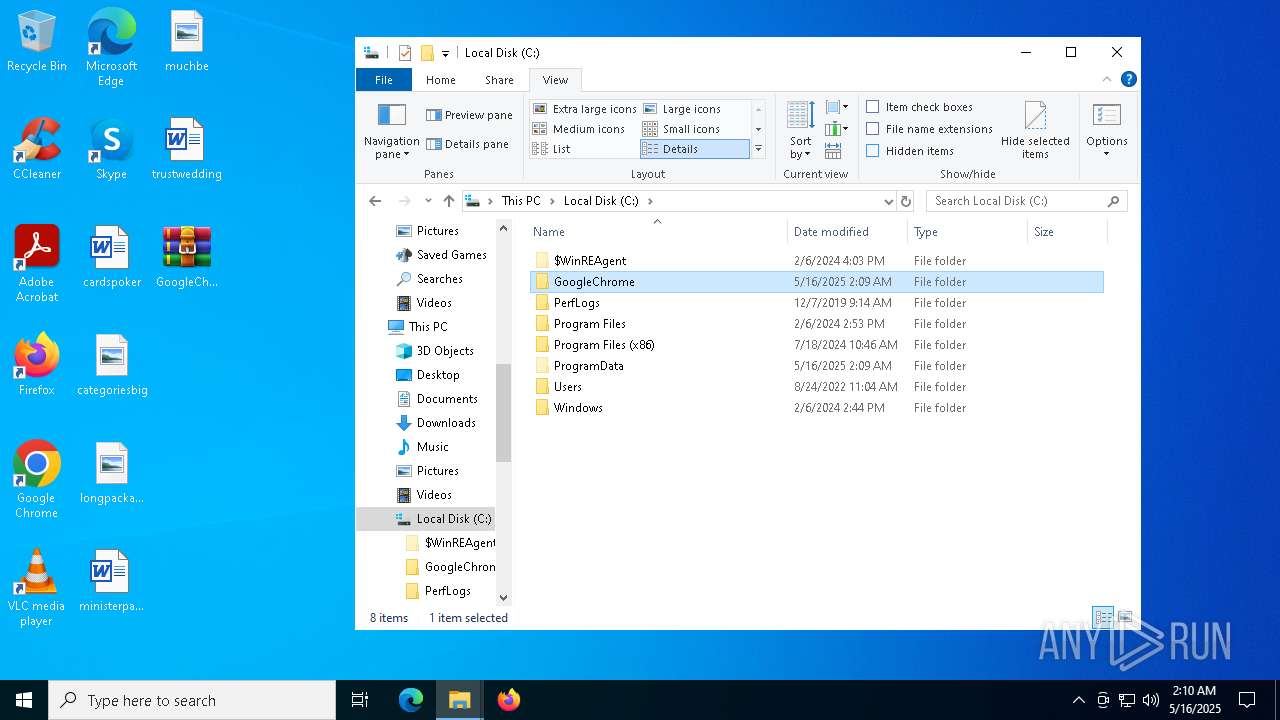This screenshot has width=1280, height=720.
Task: Open the VLC media player shortcut
Action: pyautogui.click(x=36, y=588)
